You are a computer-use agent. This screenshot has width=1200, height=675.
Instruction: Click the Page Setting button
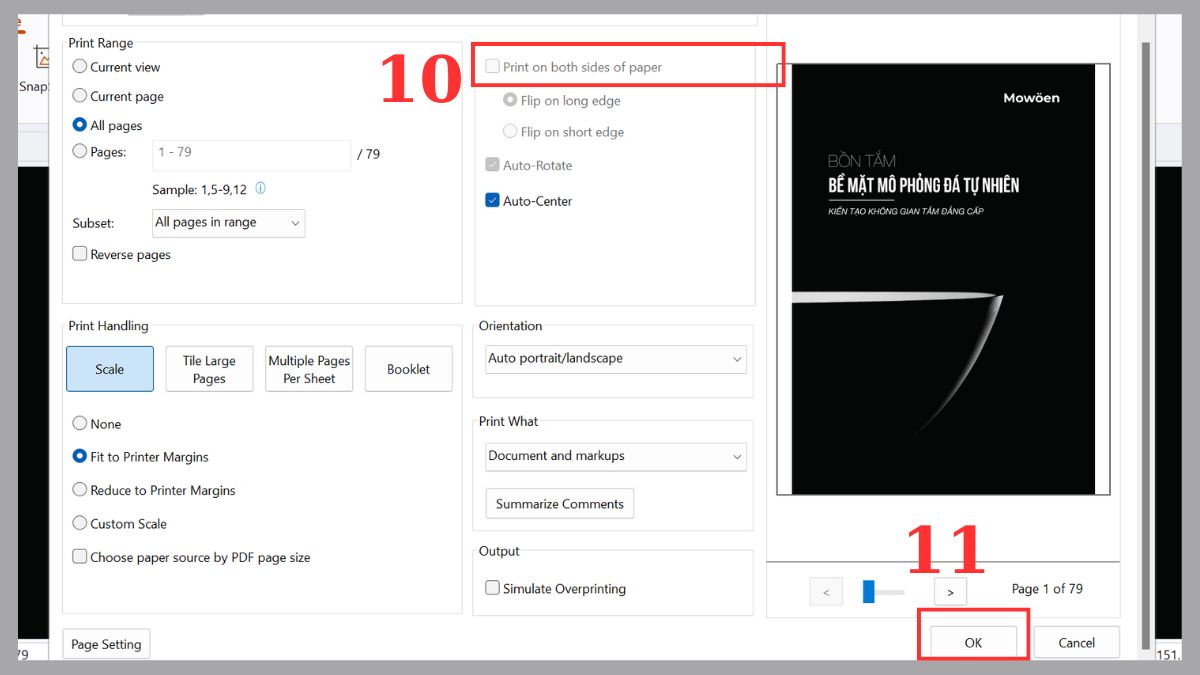(x=107, y=644)
